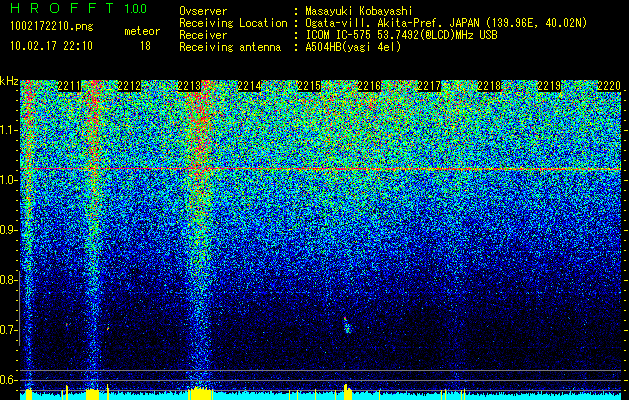
Task: Click the word meteor in the header
Action: [x=142, y=31]
